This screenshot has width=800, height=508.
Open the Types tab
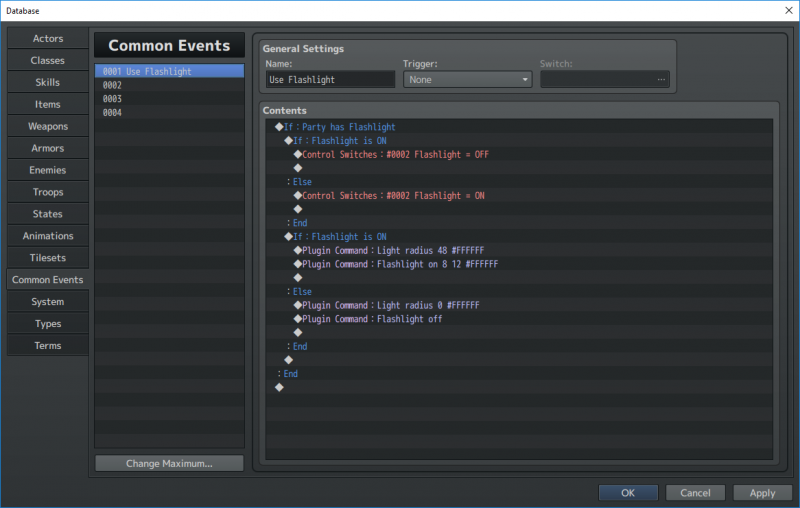(x=48, y=323)
